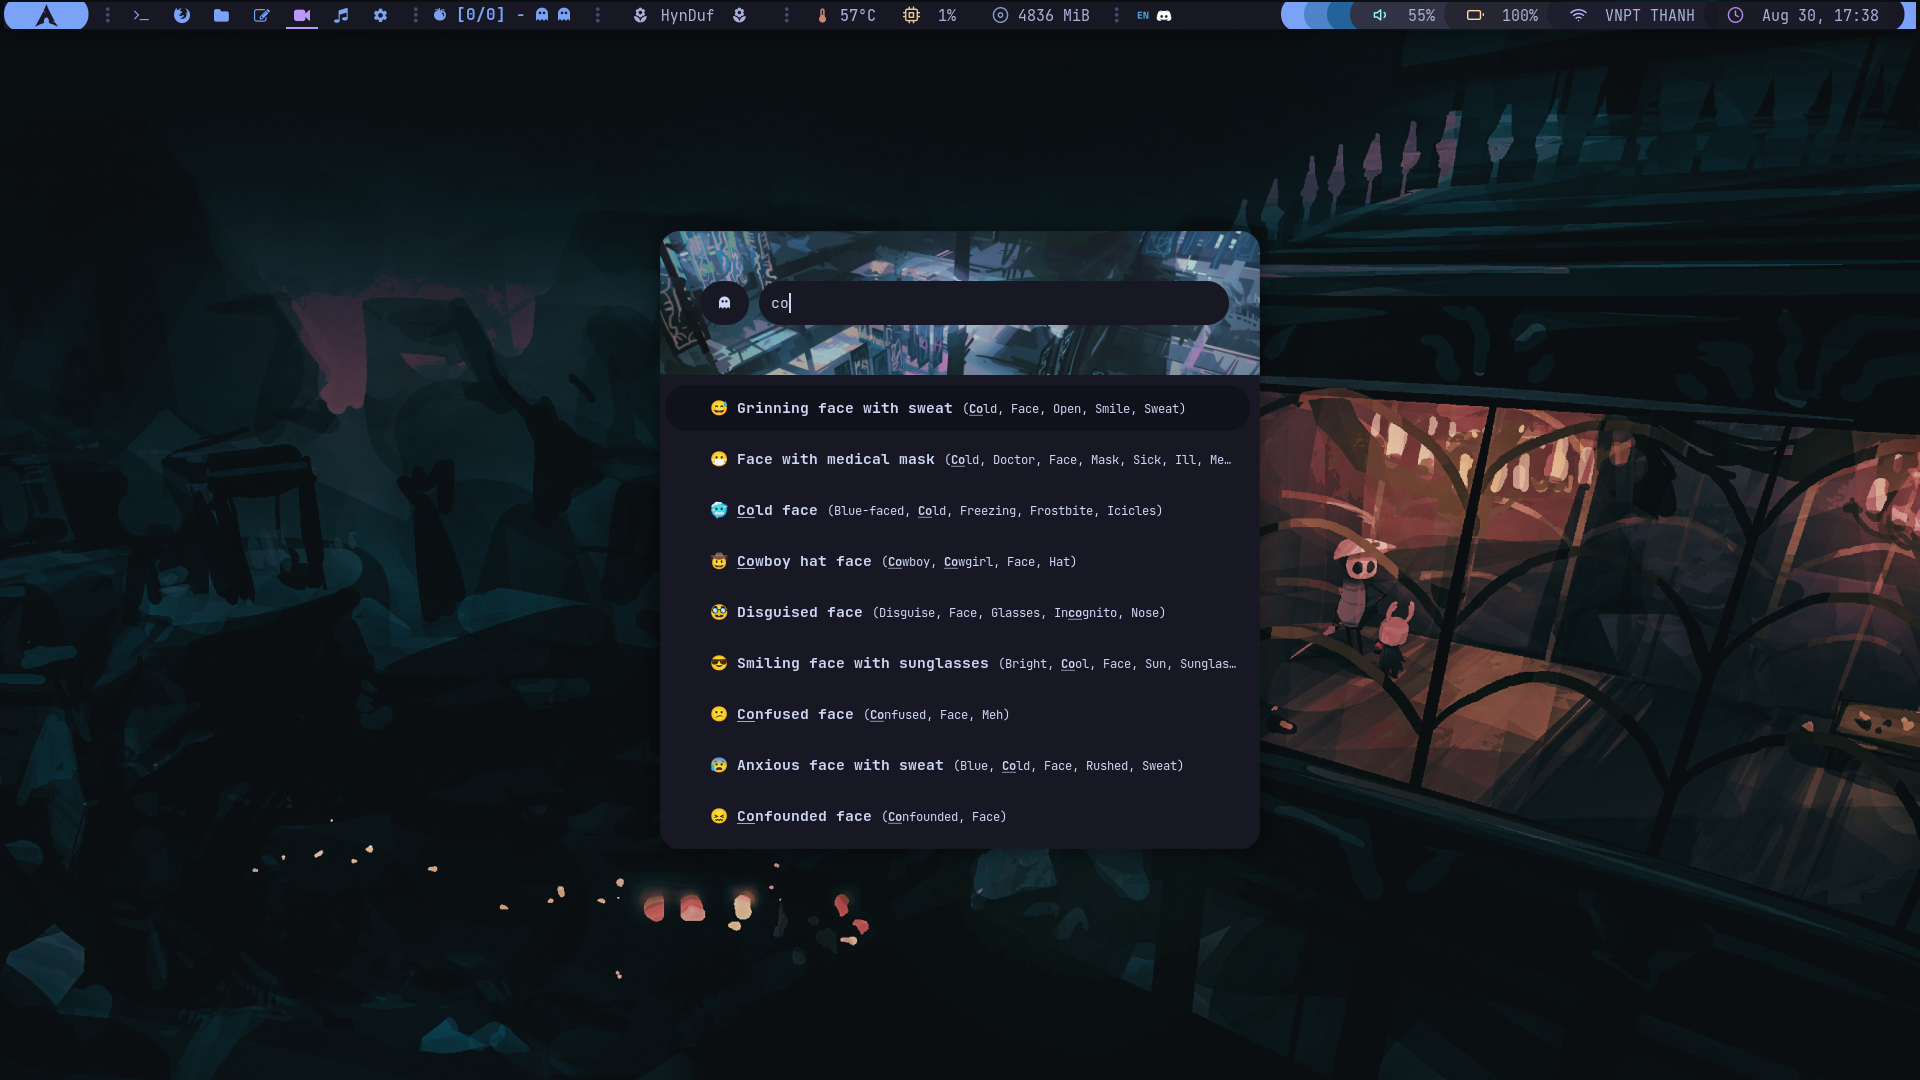
Task: Select Face with medical mask emoji
Action: point(957,459)
